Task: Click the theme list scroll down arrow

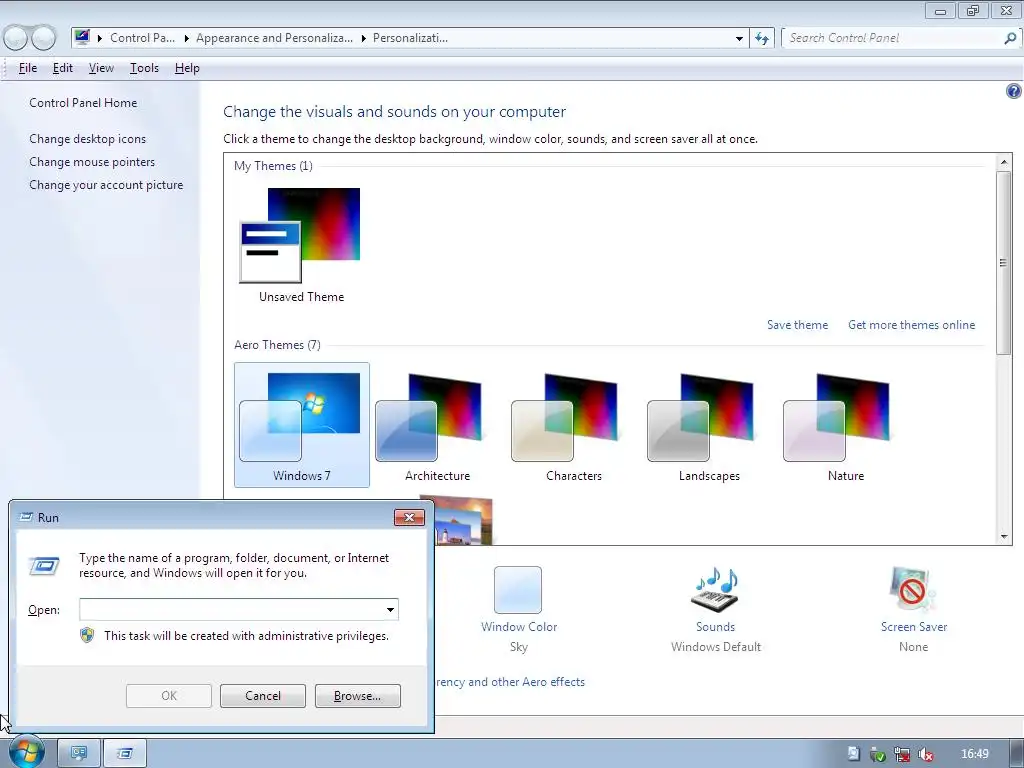Action: (1004, 537)
